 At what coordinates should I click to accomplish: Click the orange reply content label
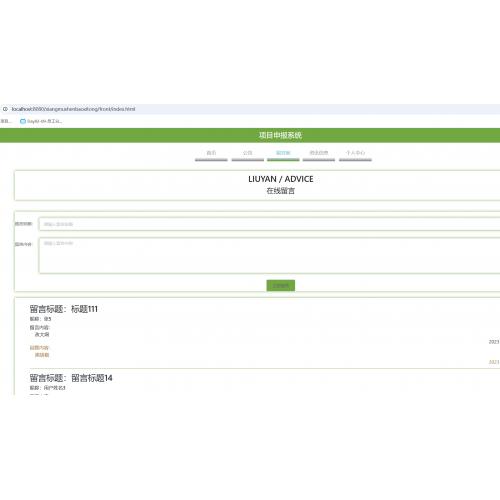39,348
